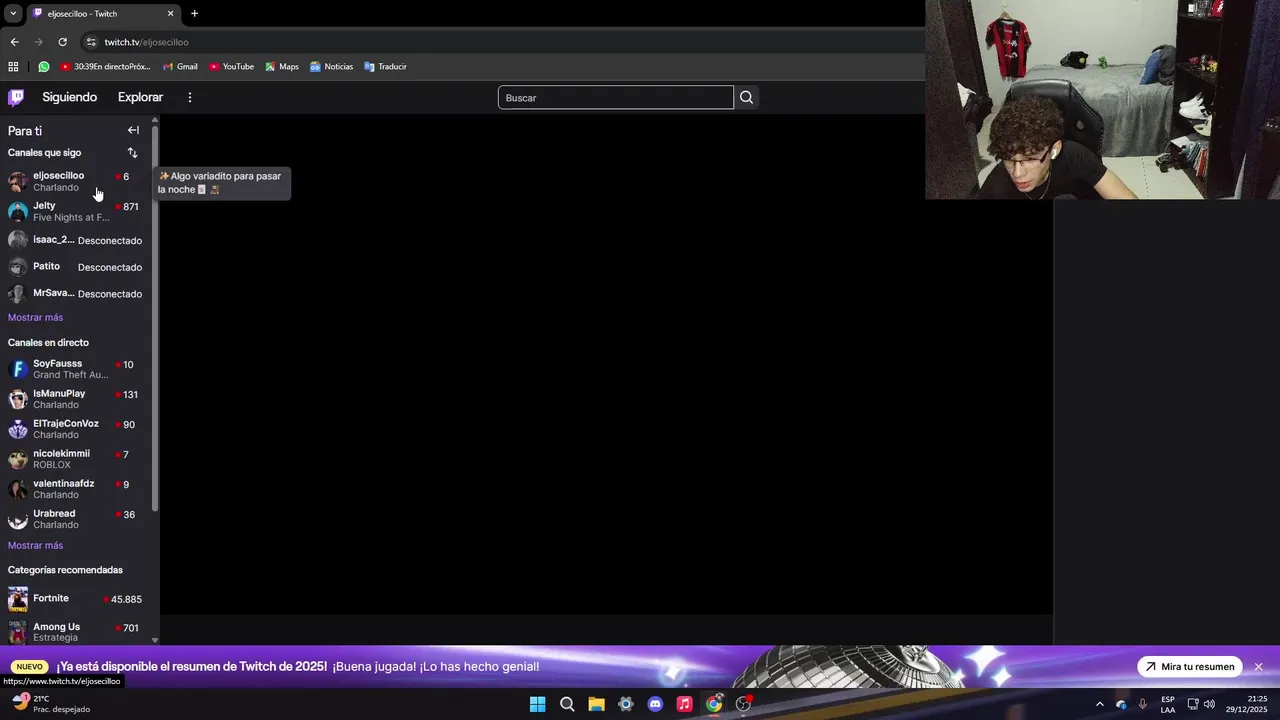Click the sidebar scrollbar thumb
The width and height of the screenshot is (1280, 720).
(155, 317)
